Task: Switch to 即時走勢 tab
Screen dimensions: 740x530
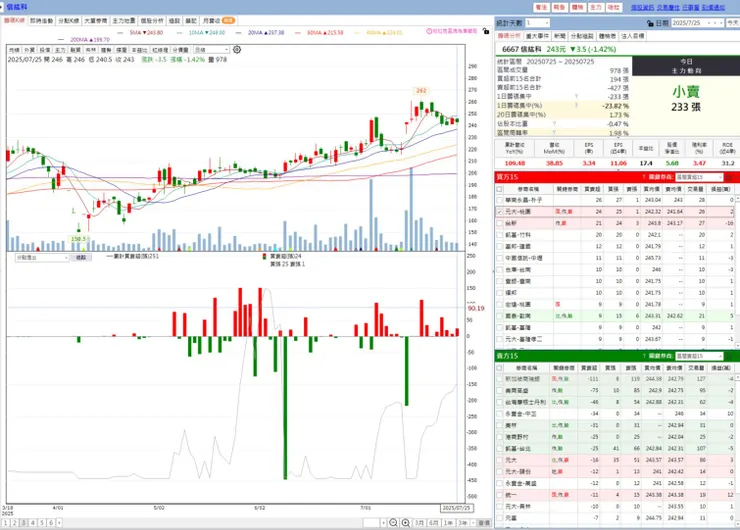Action: tap(42, 21)
